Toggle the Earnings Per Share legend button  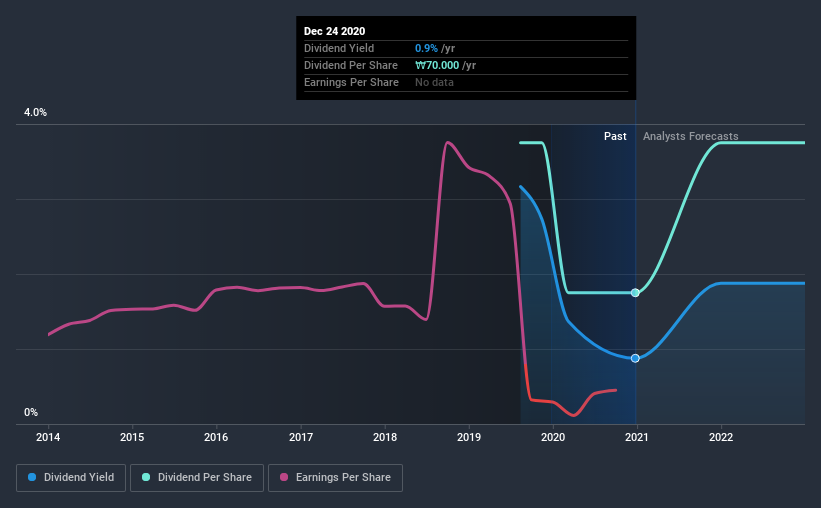click(335, 478)
